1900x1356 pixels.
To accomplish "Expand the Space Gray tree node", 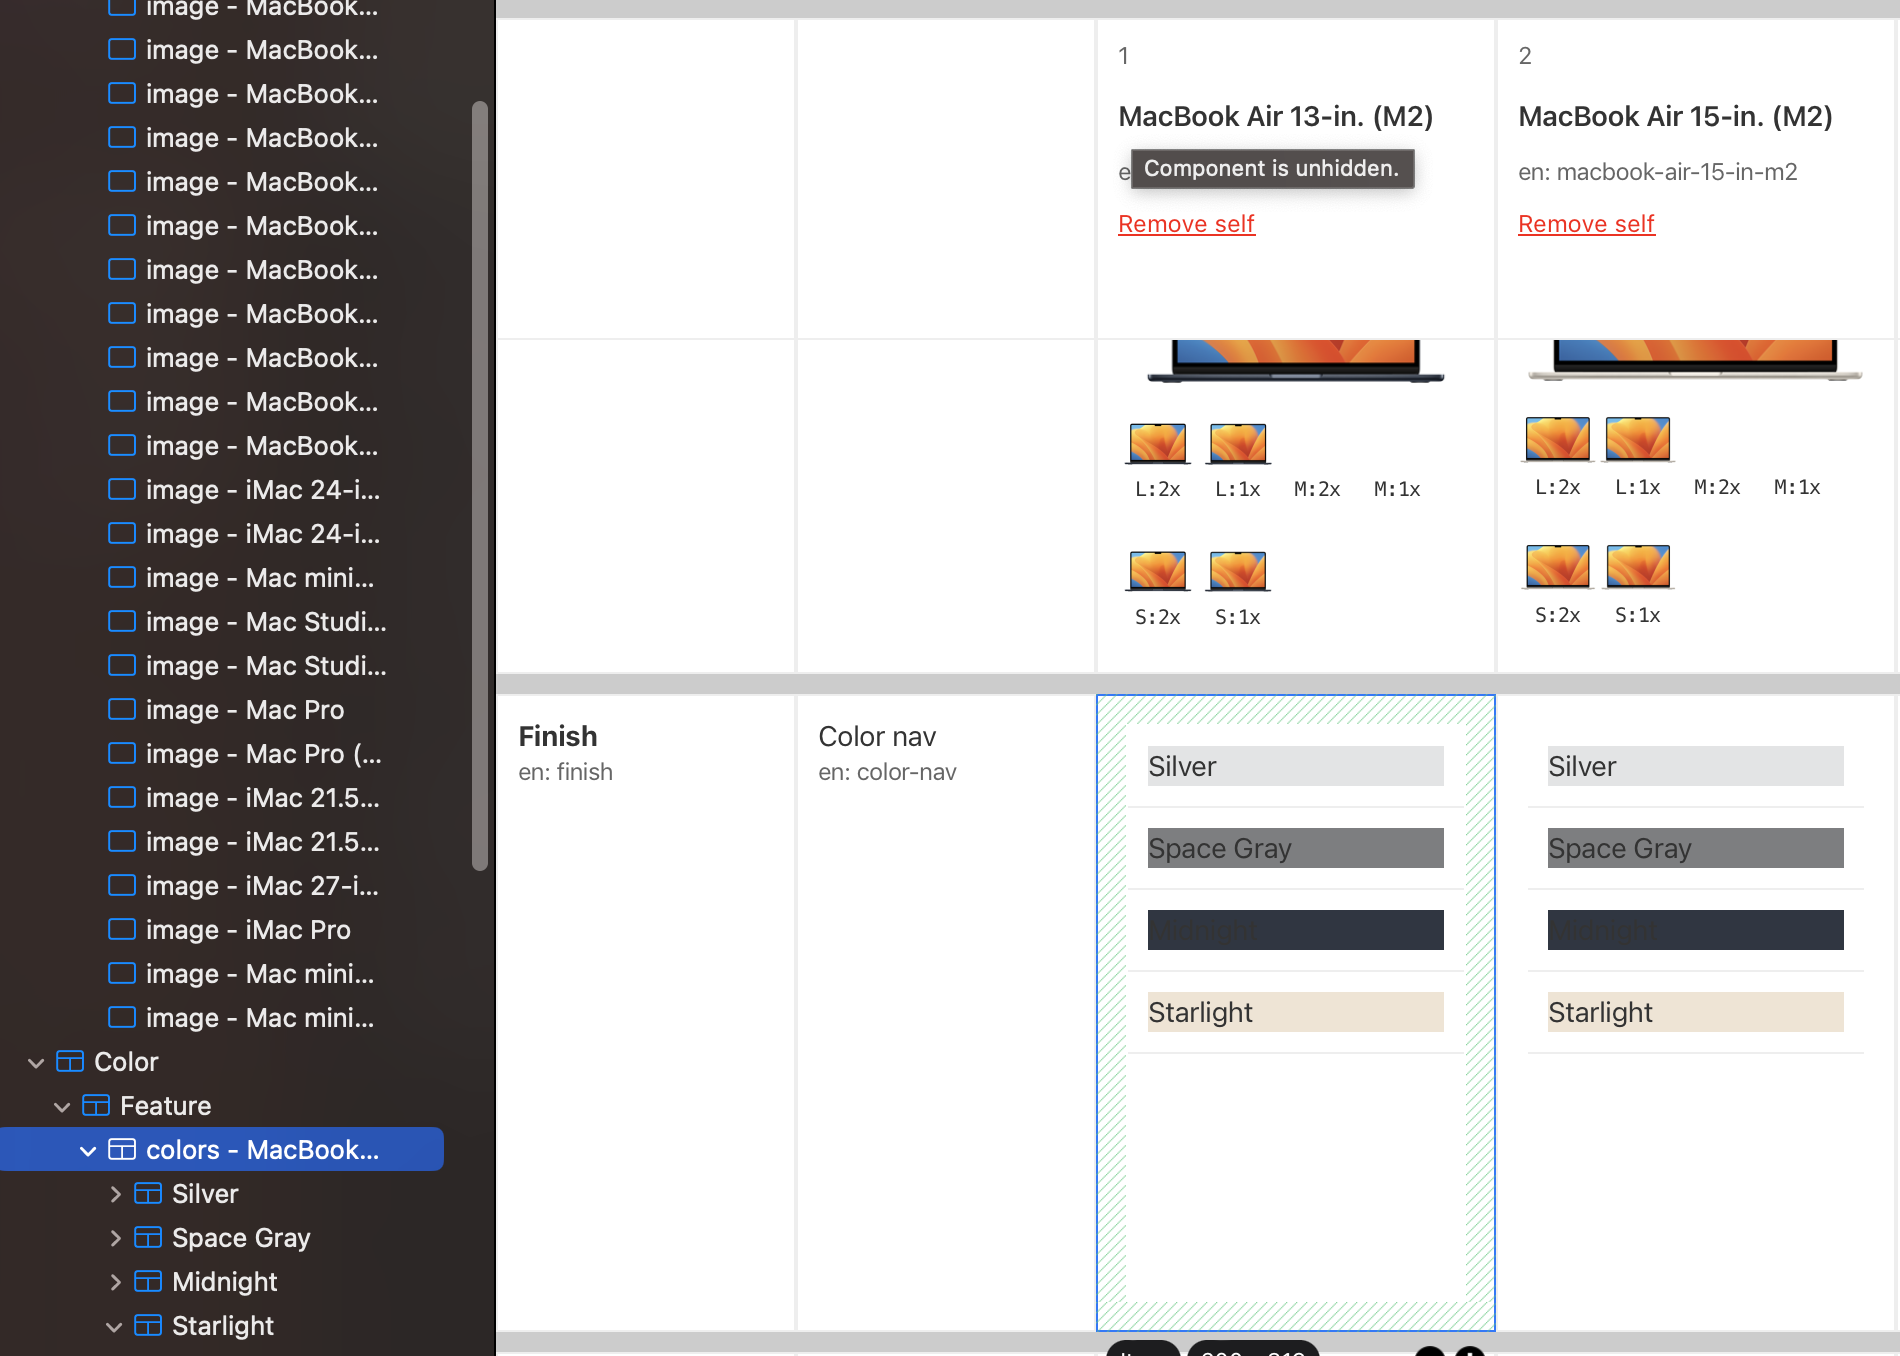I will (x=115, y=1238).
